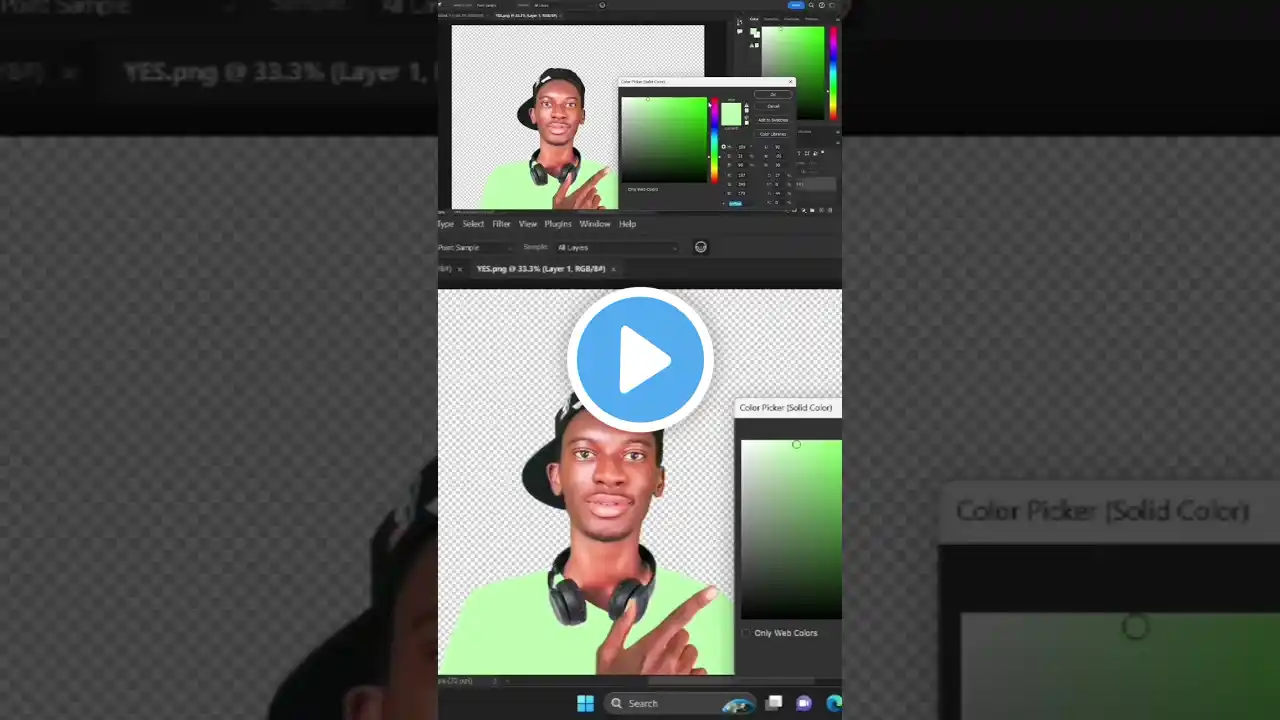Click the Help question mark icon top right

[x=822, y=5]
